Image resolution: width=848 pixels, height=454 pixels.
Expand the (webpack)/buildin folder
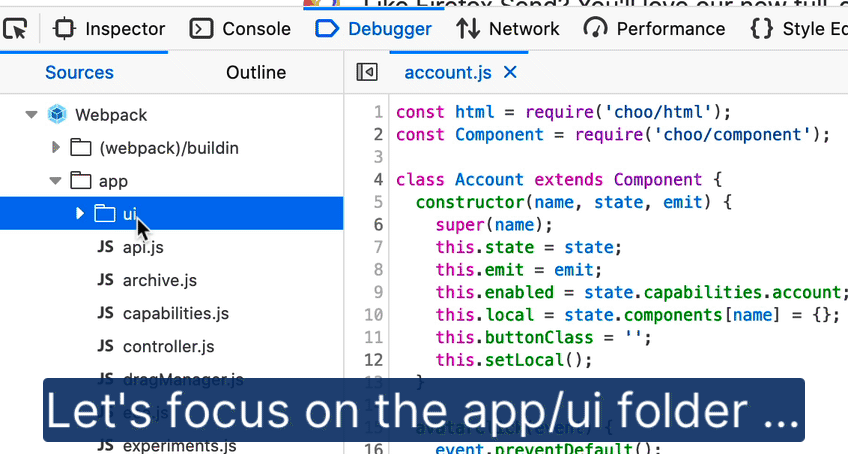tap(56, 147)
